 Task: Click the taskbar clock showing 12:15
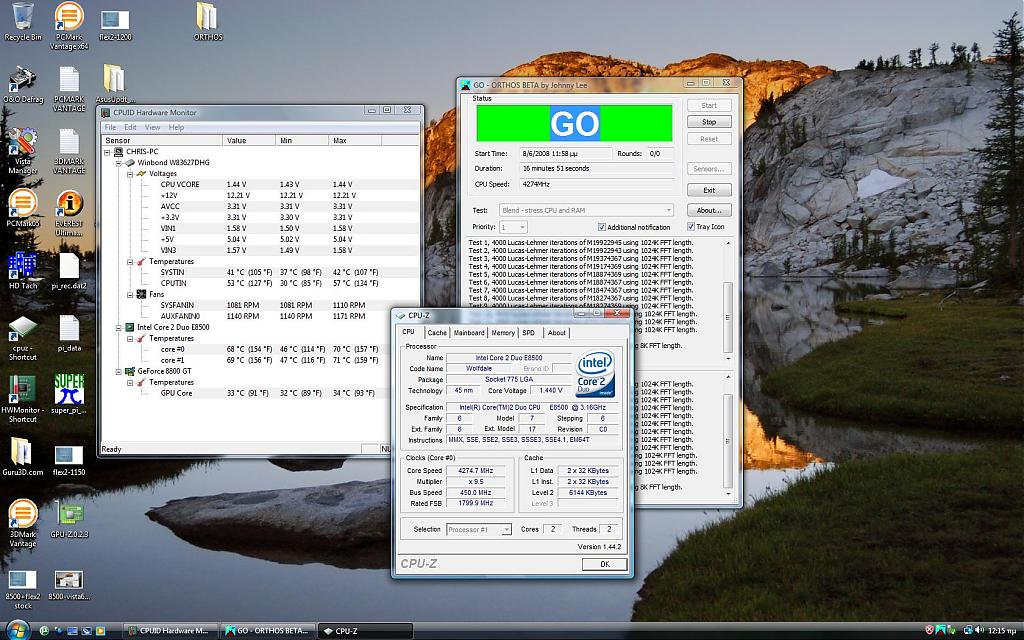pos(1002,631)
